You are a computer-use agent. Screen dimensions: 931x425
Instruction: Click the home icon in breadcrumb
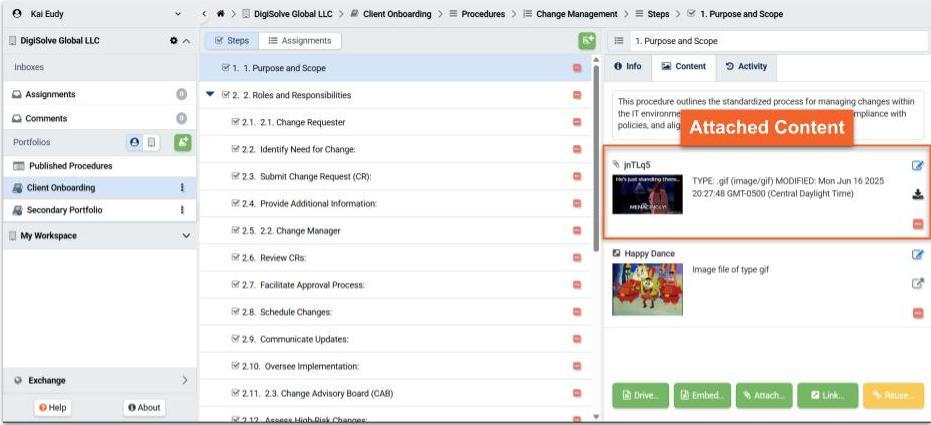point(221,14)
